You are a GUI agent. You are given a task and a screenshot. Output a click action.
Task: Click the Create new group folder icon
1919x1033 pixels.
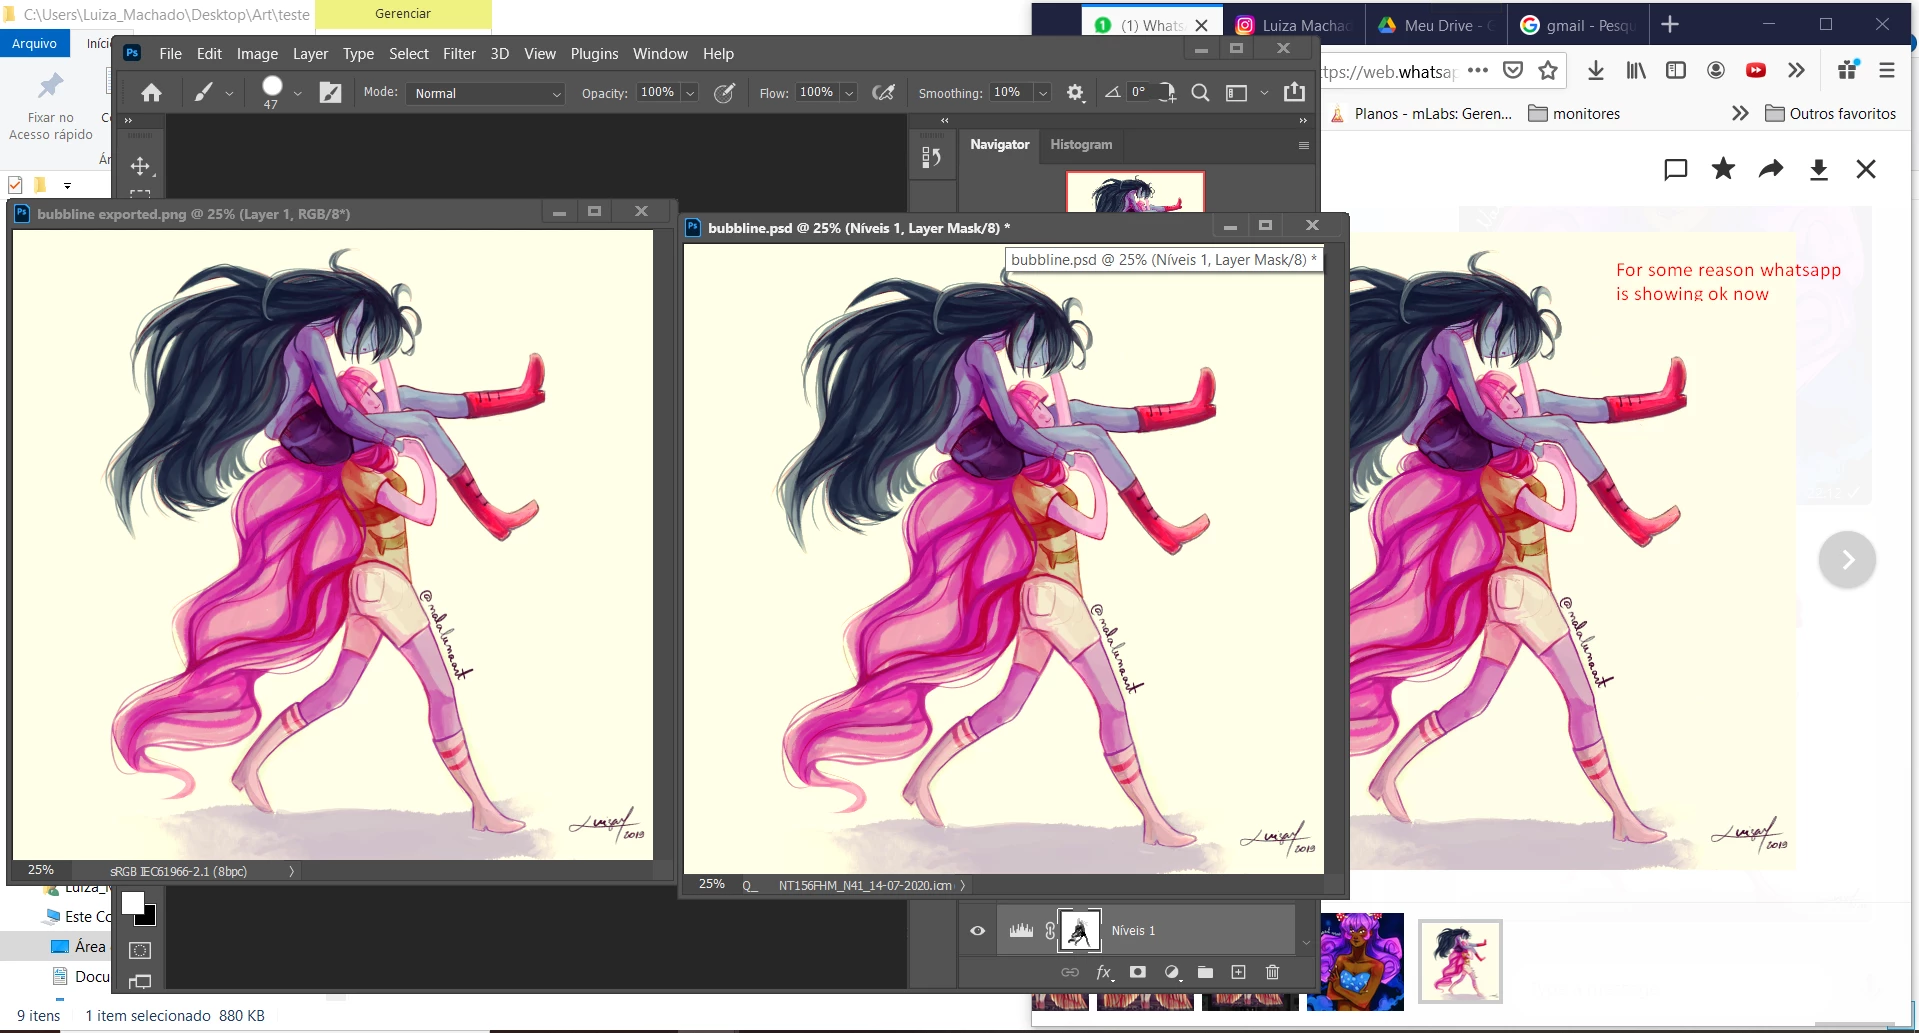[x=1205, y=972]
